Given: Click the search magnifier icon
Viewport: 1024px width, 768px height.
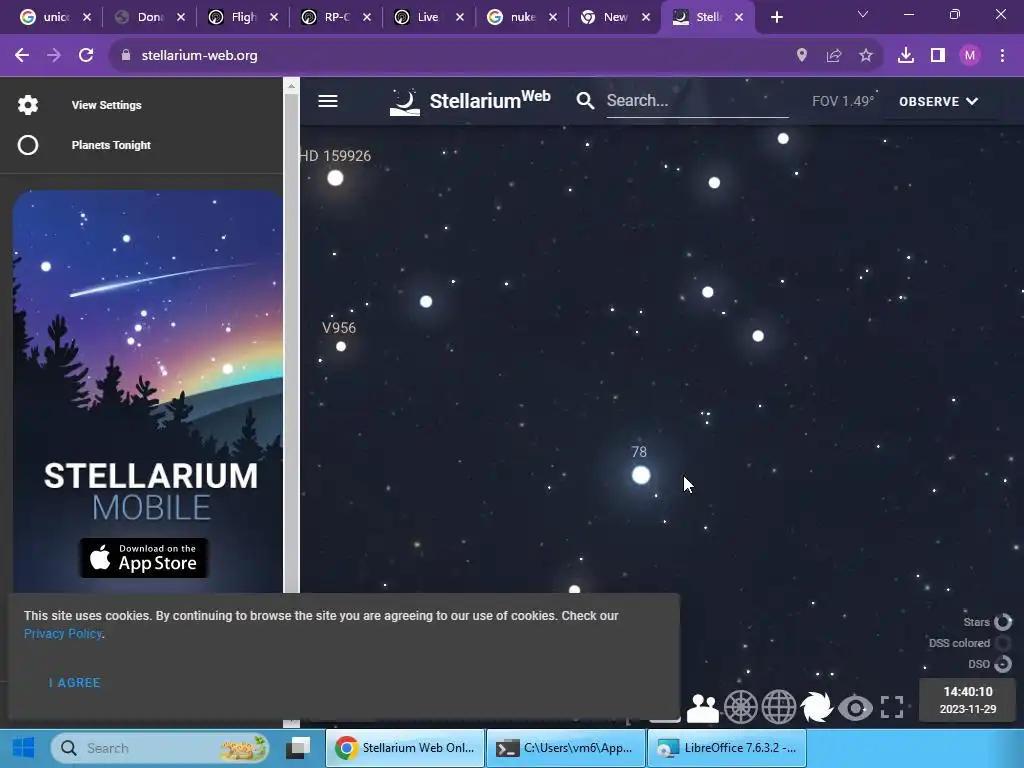Looking at the screenshot, I should [585, 101].
